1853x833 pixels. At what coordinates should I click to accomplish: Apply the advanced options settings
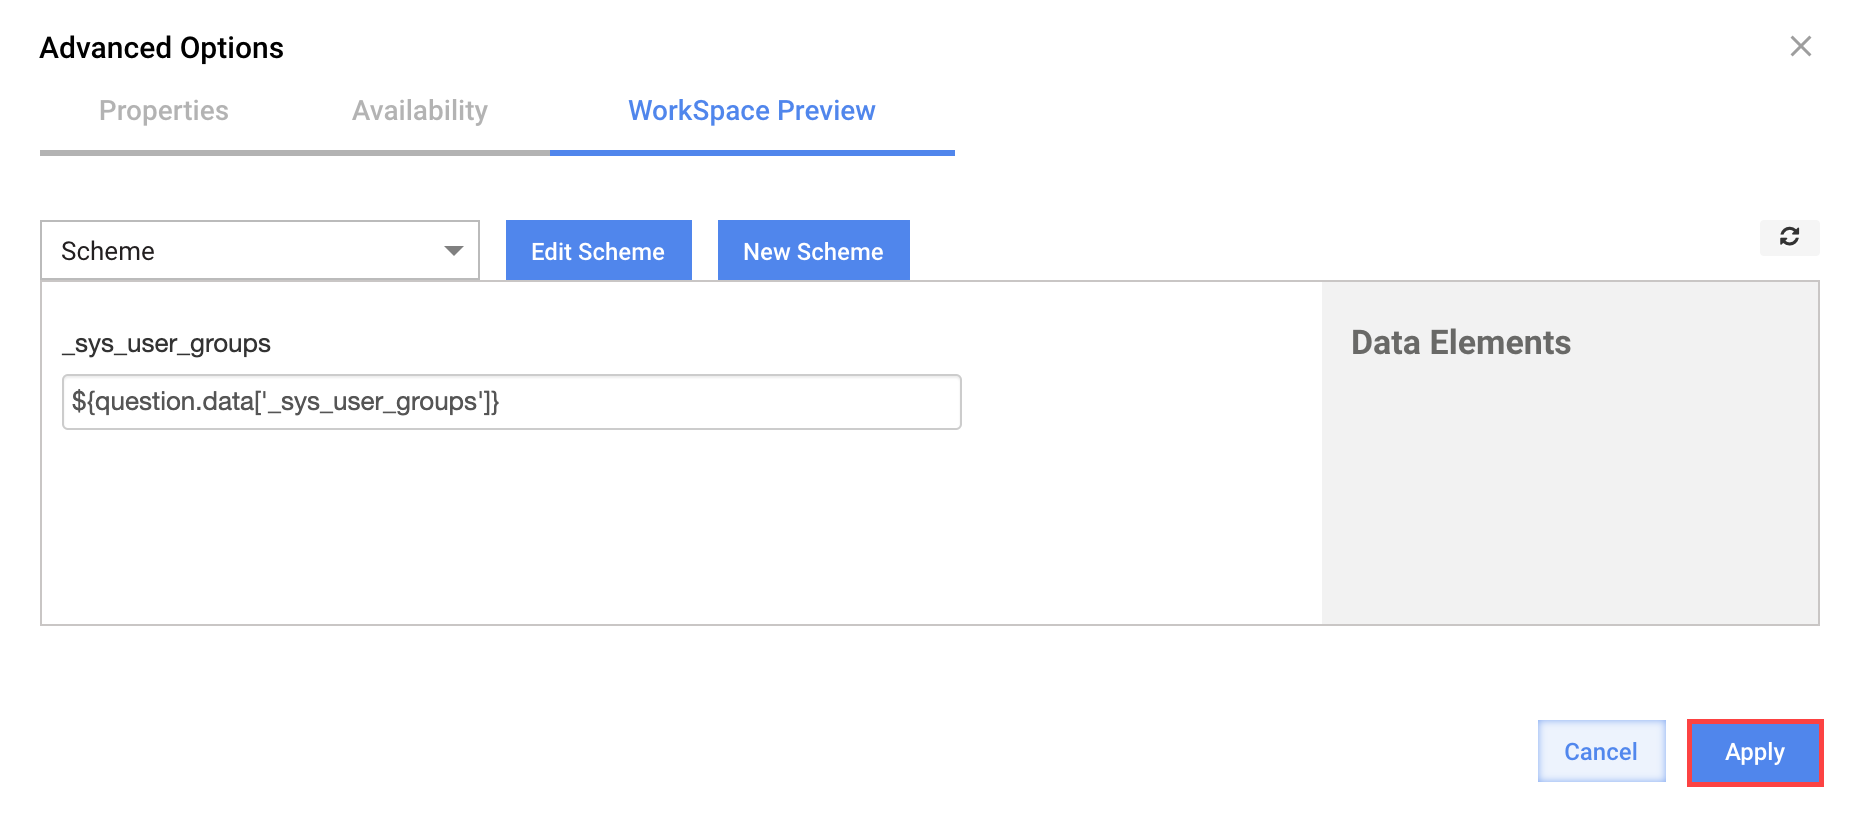1755,752
